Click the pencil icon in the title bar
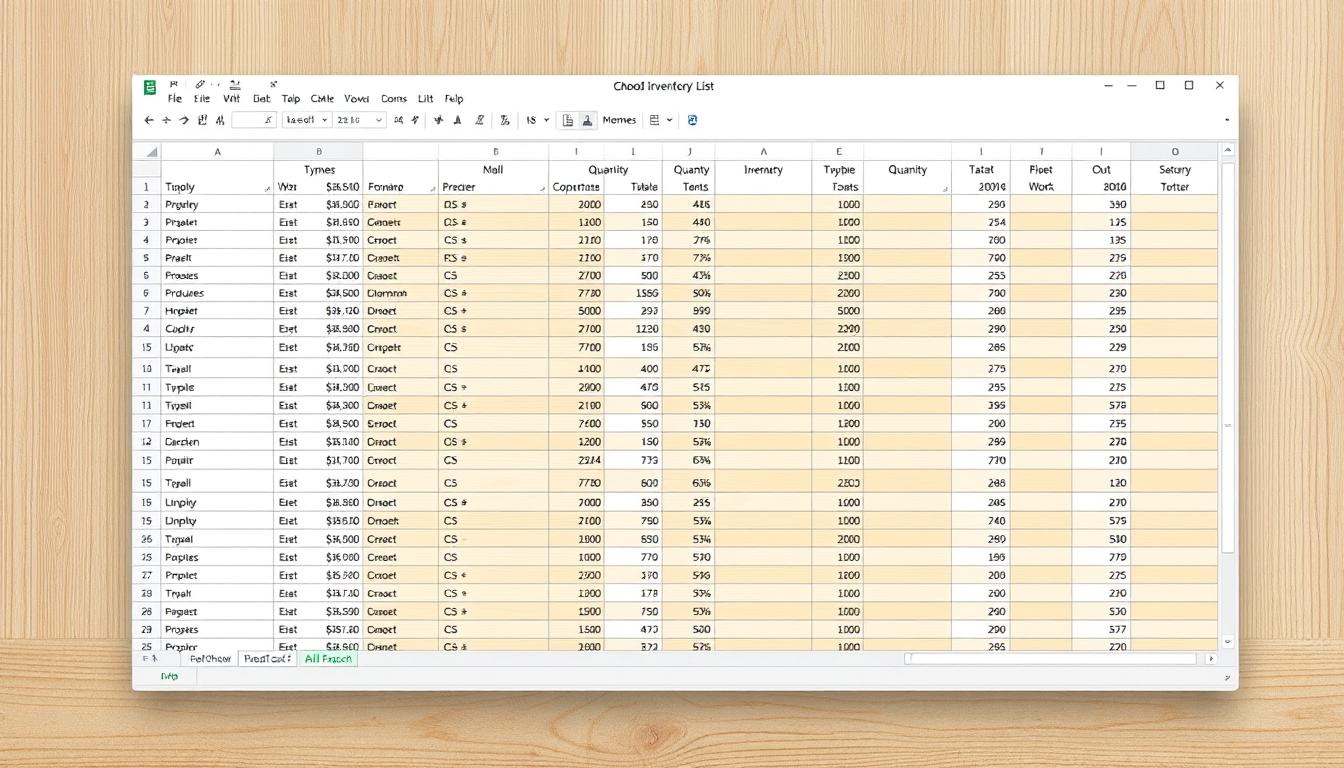The height and width of the screenshot is (768, 1344). (200, 84)
